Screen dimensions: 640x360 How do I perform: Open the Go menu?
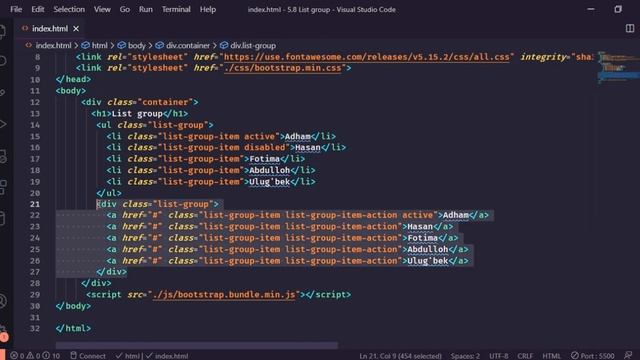point(124,9)
